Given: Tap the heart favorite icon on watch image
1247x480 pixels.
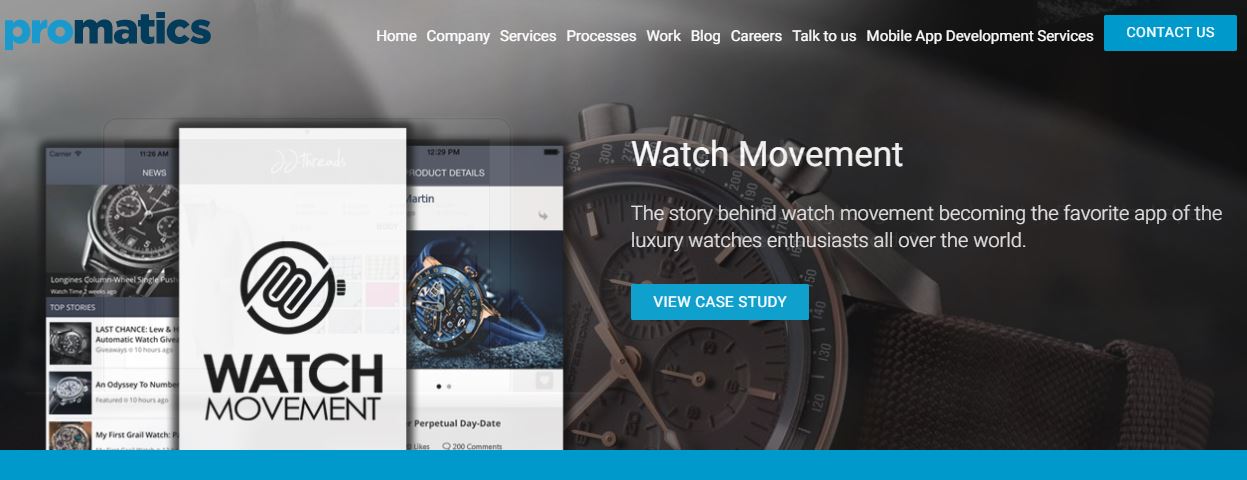Looking at the screenshot, I should 544,380.
